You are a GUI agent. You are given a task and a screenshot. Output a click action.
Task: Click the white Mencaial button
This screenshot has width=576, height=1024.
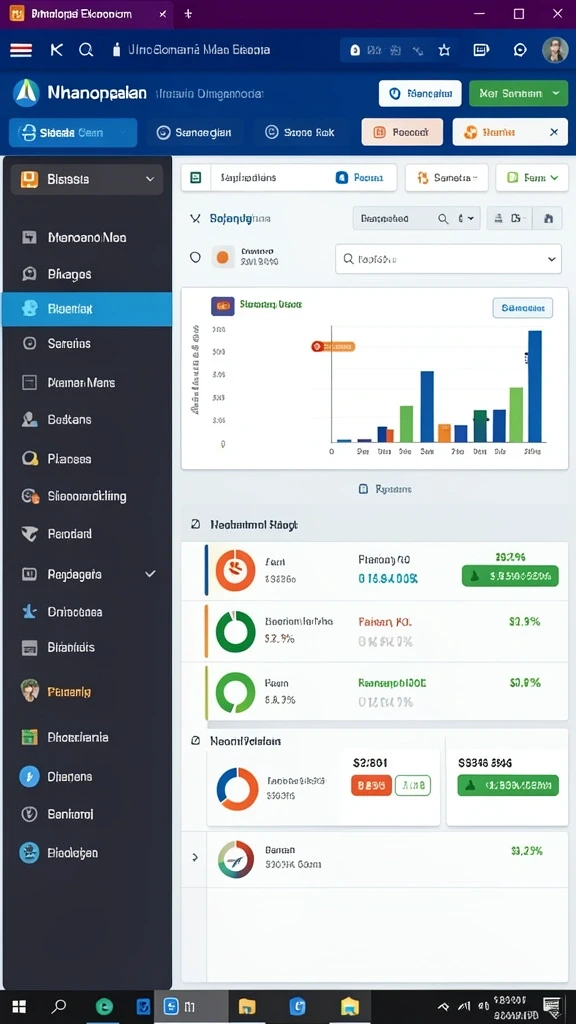(420, 93)
